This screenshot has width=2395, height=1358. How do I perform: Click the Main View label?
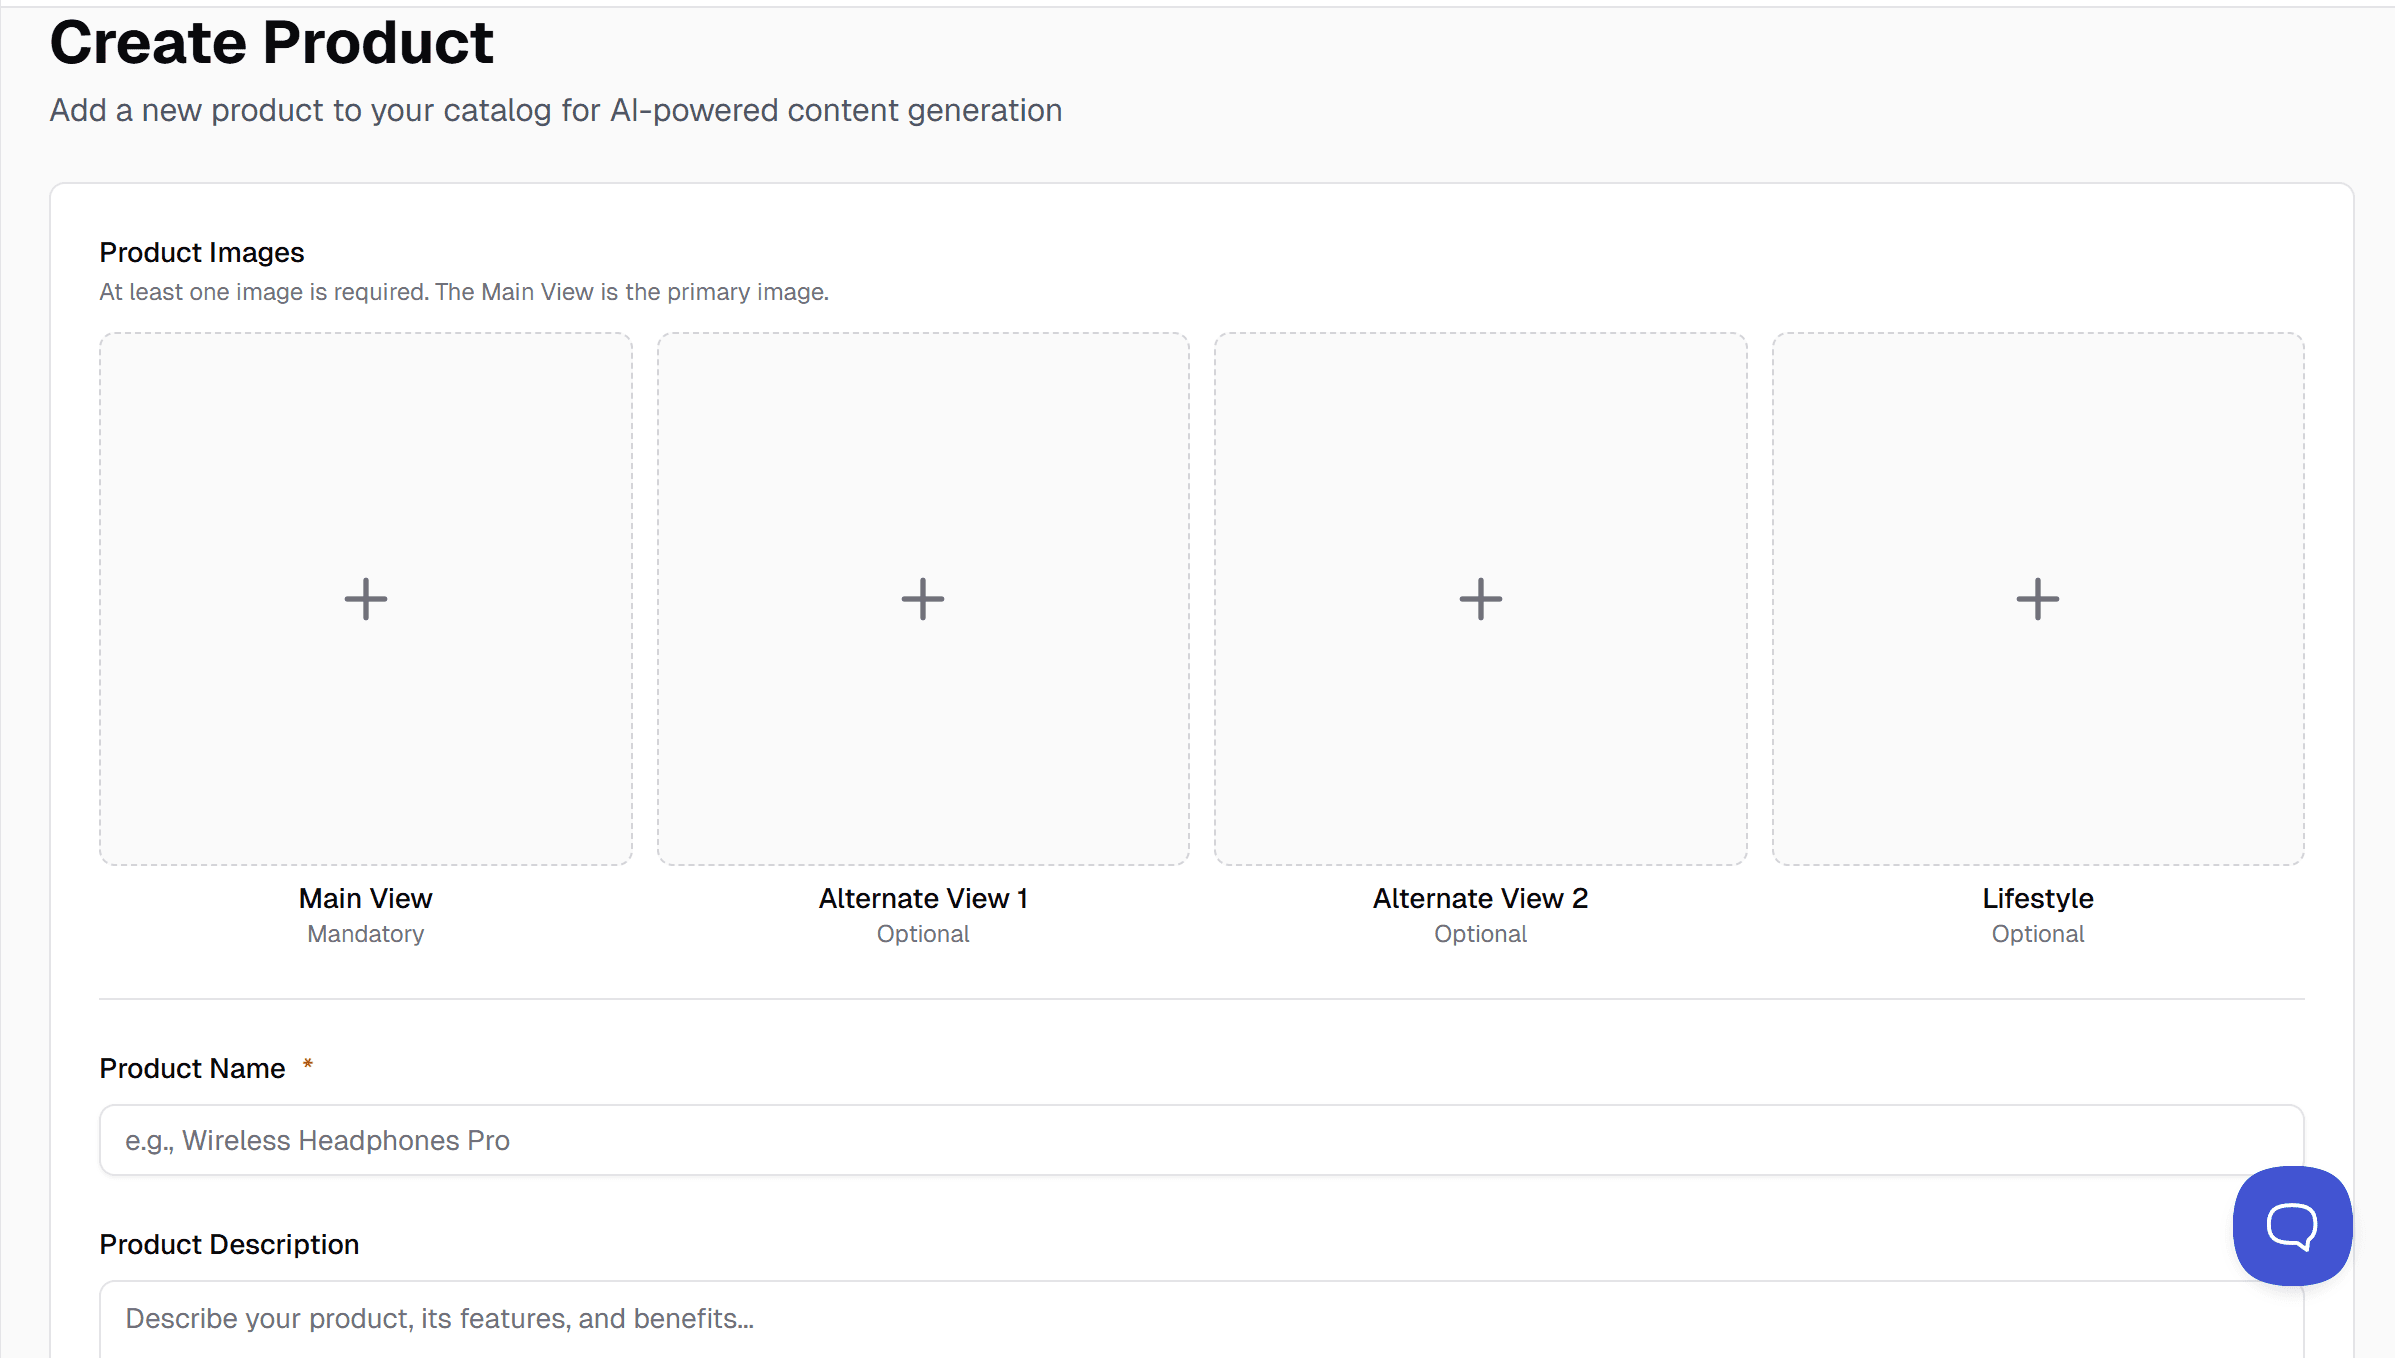coord(366,898)
